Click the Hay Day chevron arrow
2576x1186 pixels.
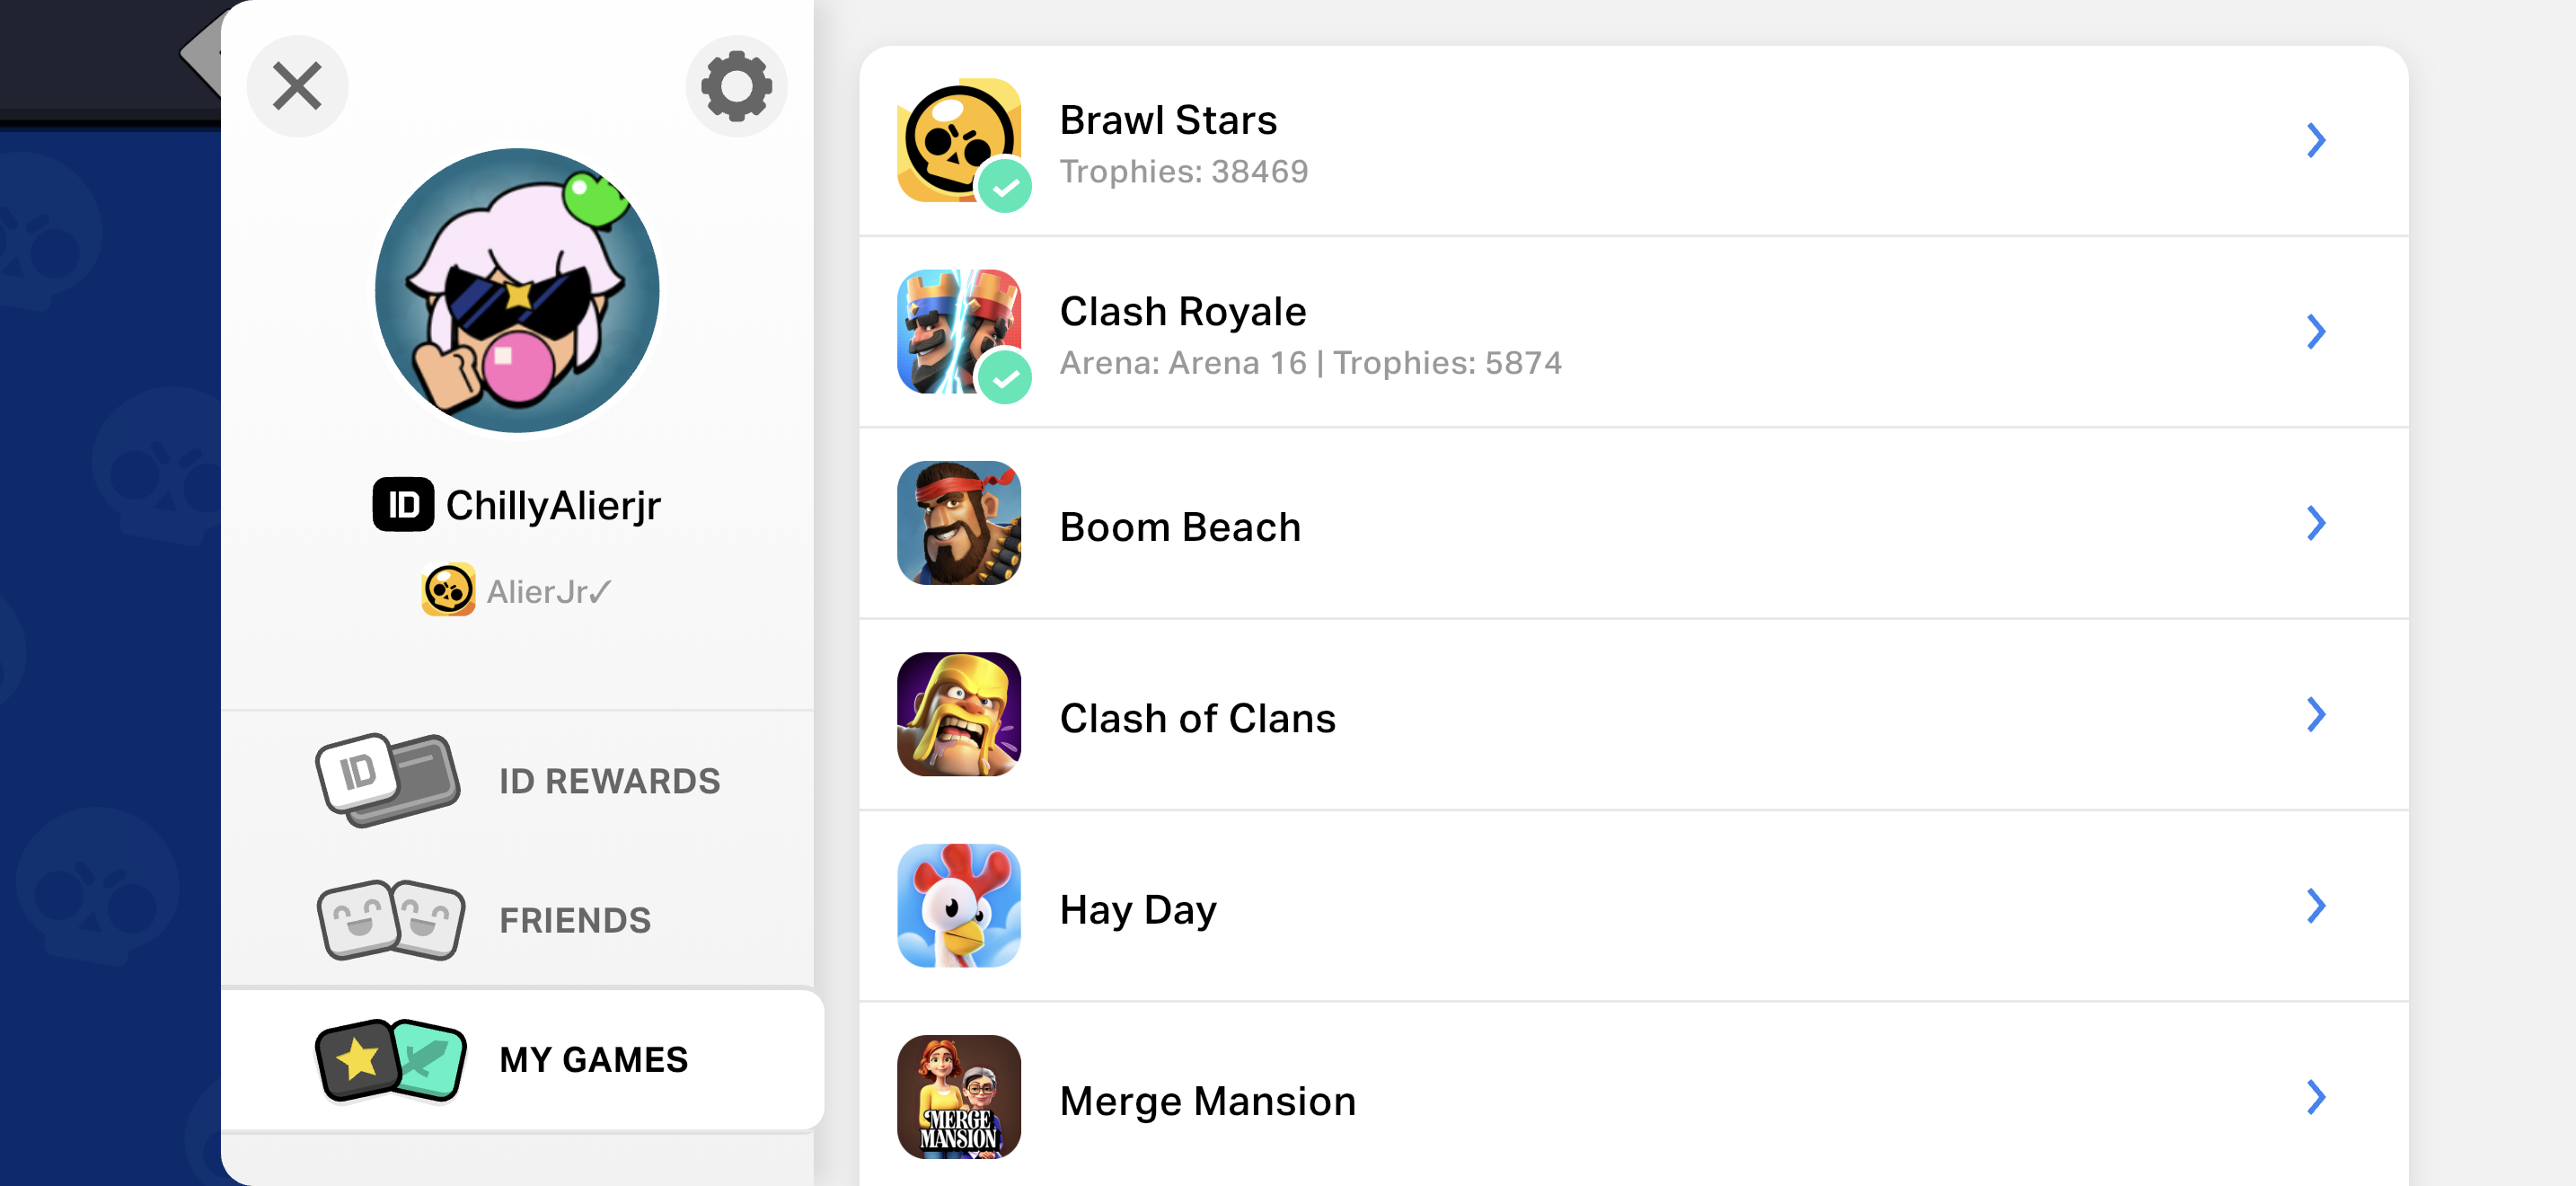[2316, 906]
